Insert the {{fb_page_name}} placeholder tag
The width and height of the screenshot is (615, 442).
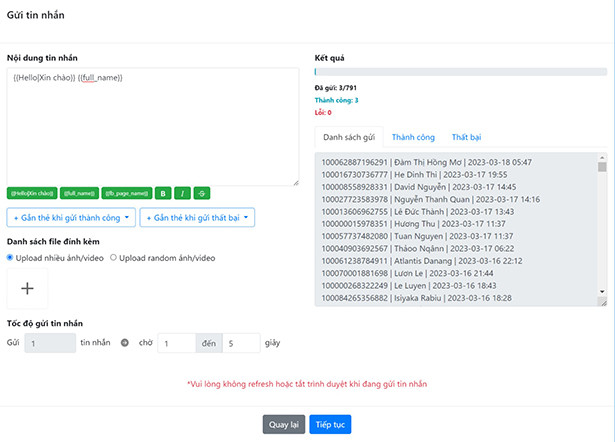(x=127, y=193)
